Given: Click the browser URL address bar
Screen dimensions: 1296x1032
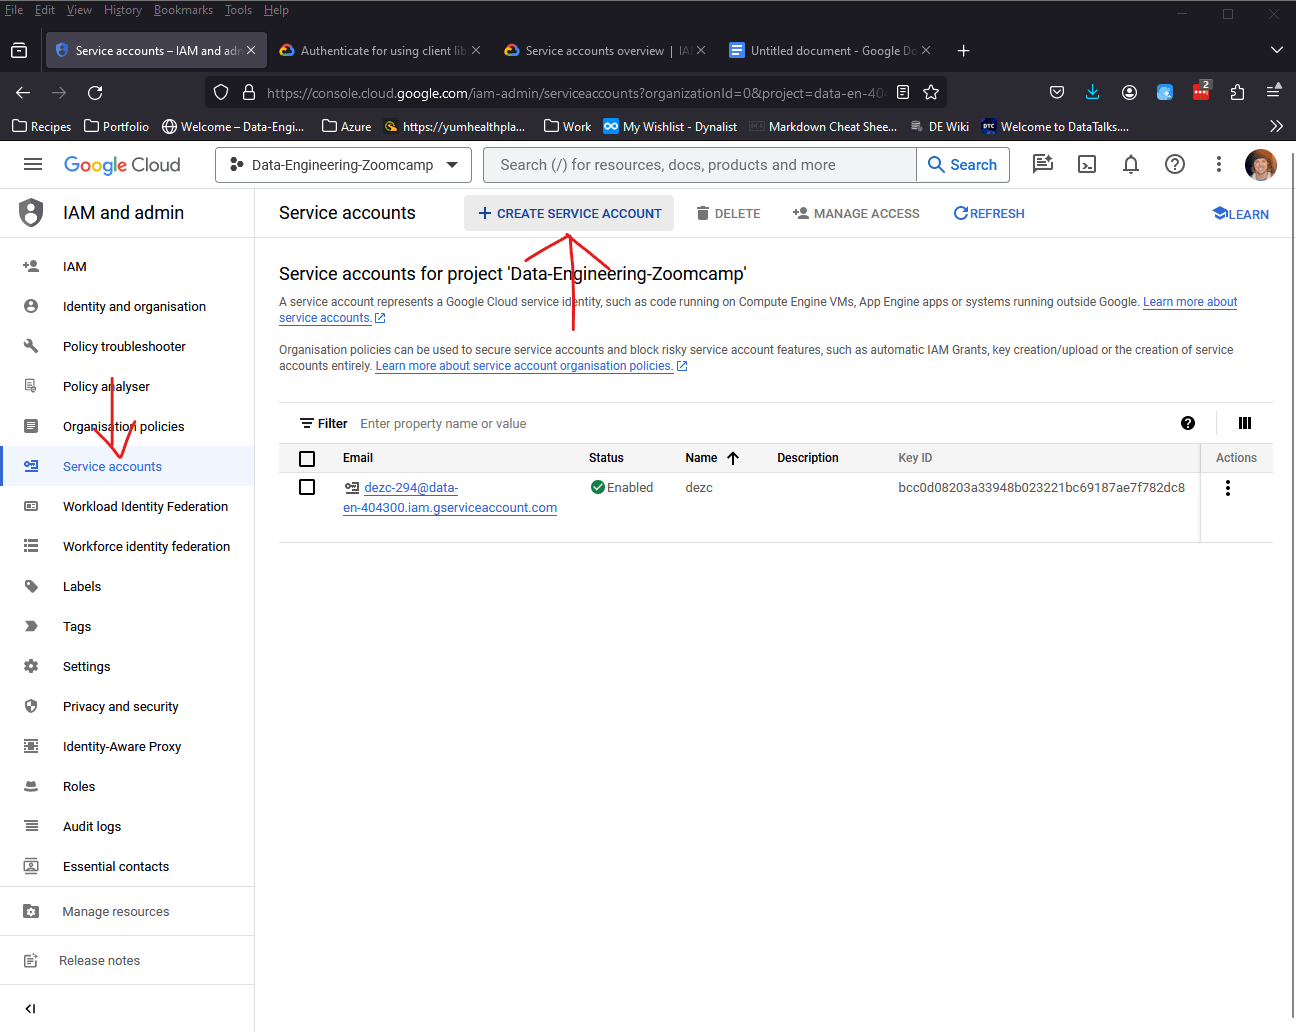Looking at the screenshot, I should coord(576,93).
